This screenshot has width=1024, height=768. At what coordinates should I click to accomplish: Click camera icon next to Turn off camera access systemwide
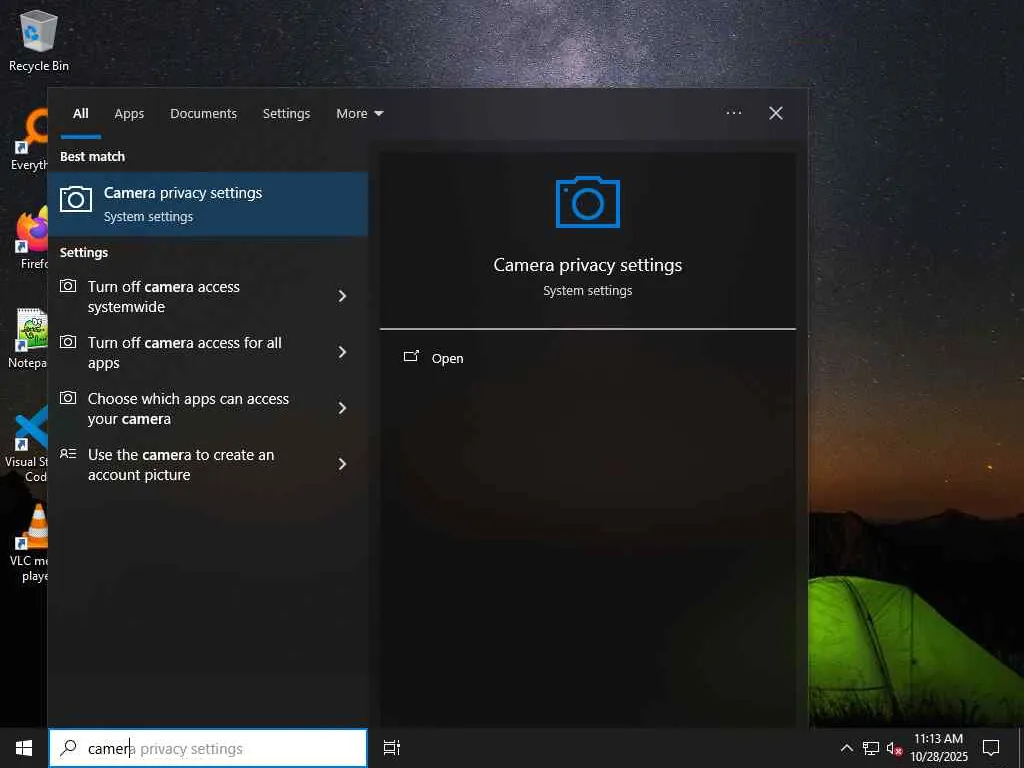68,286
